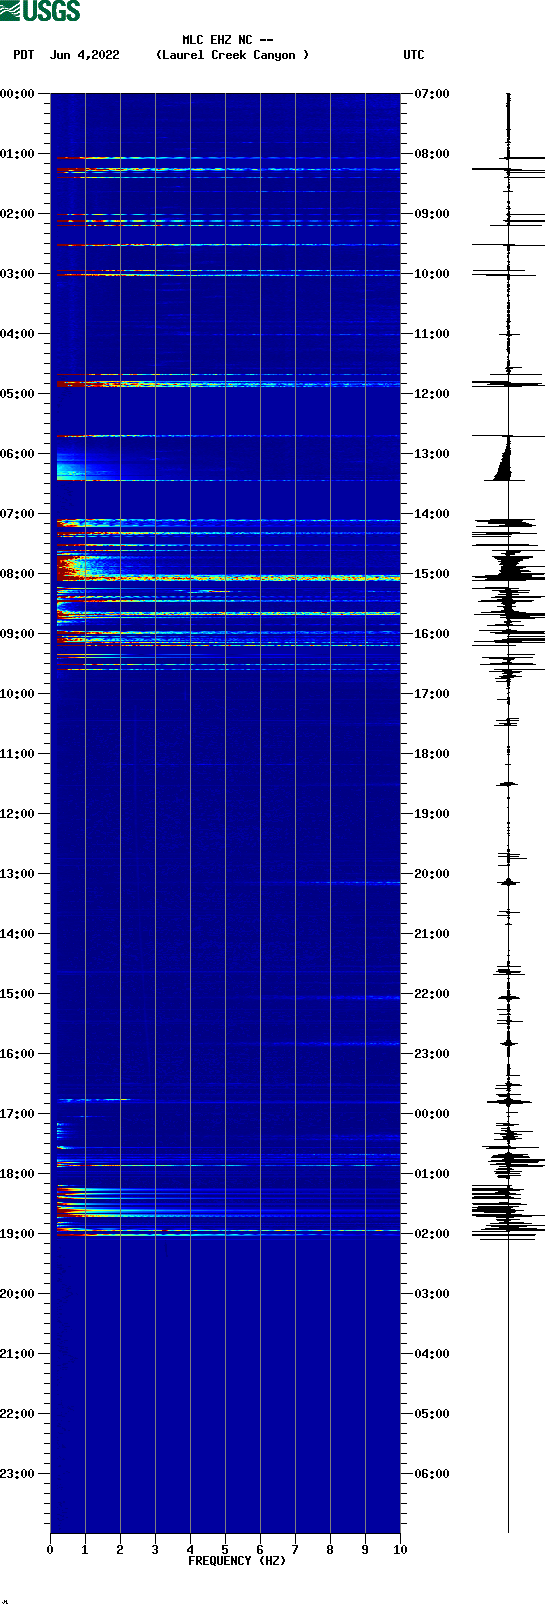Image resolution: width=552 pixels, height=1613 pixels.
Task: Click the strong spectrogram band just after 08:00 PDT
Action: point(228,578)
